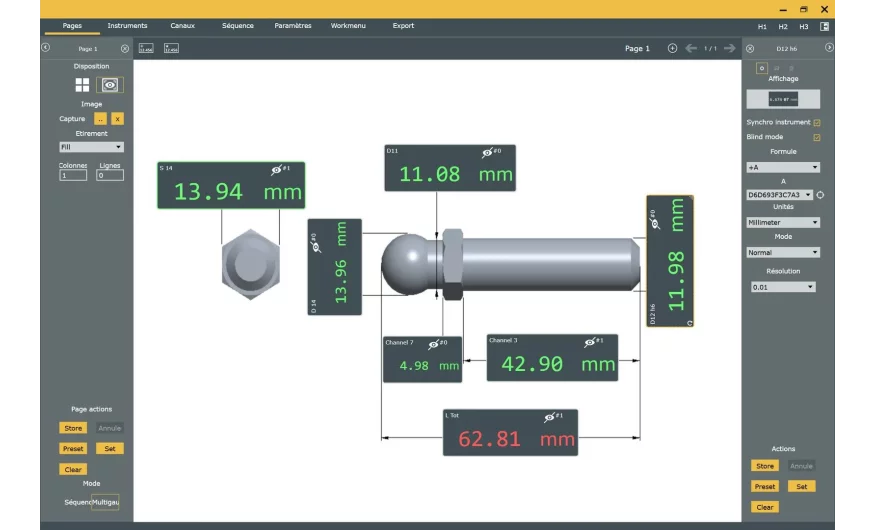Add a new page with plus icon
Screen dimensions: 876x530
tap(673, 49)
